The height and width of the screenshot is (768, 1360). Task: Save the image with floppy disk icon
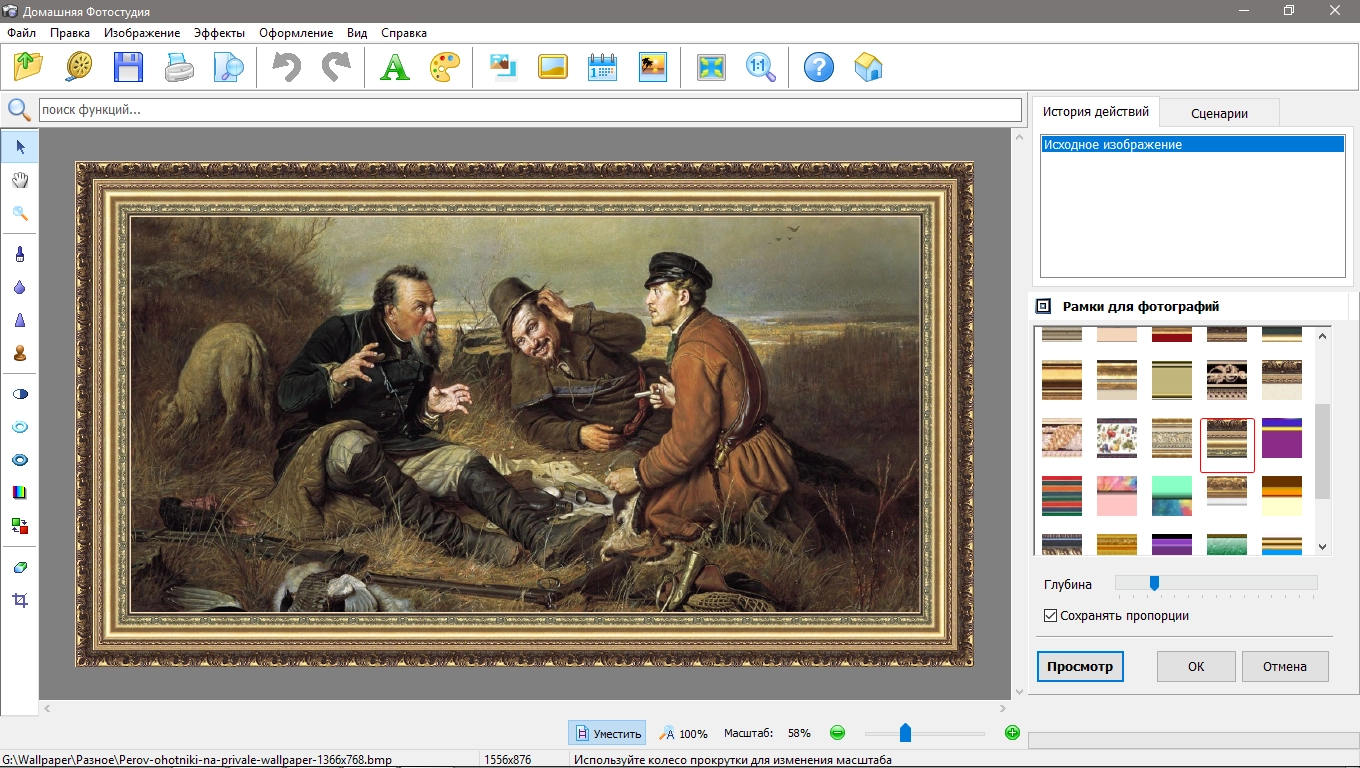pyautogui.click(x=129, y=67)
